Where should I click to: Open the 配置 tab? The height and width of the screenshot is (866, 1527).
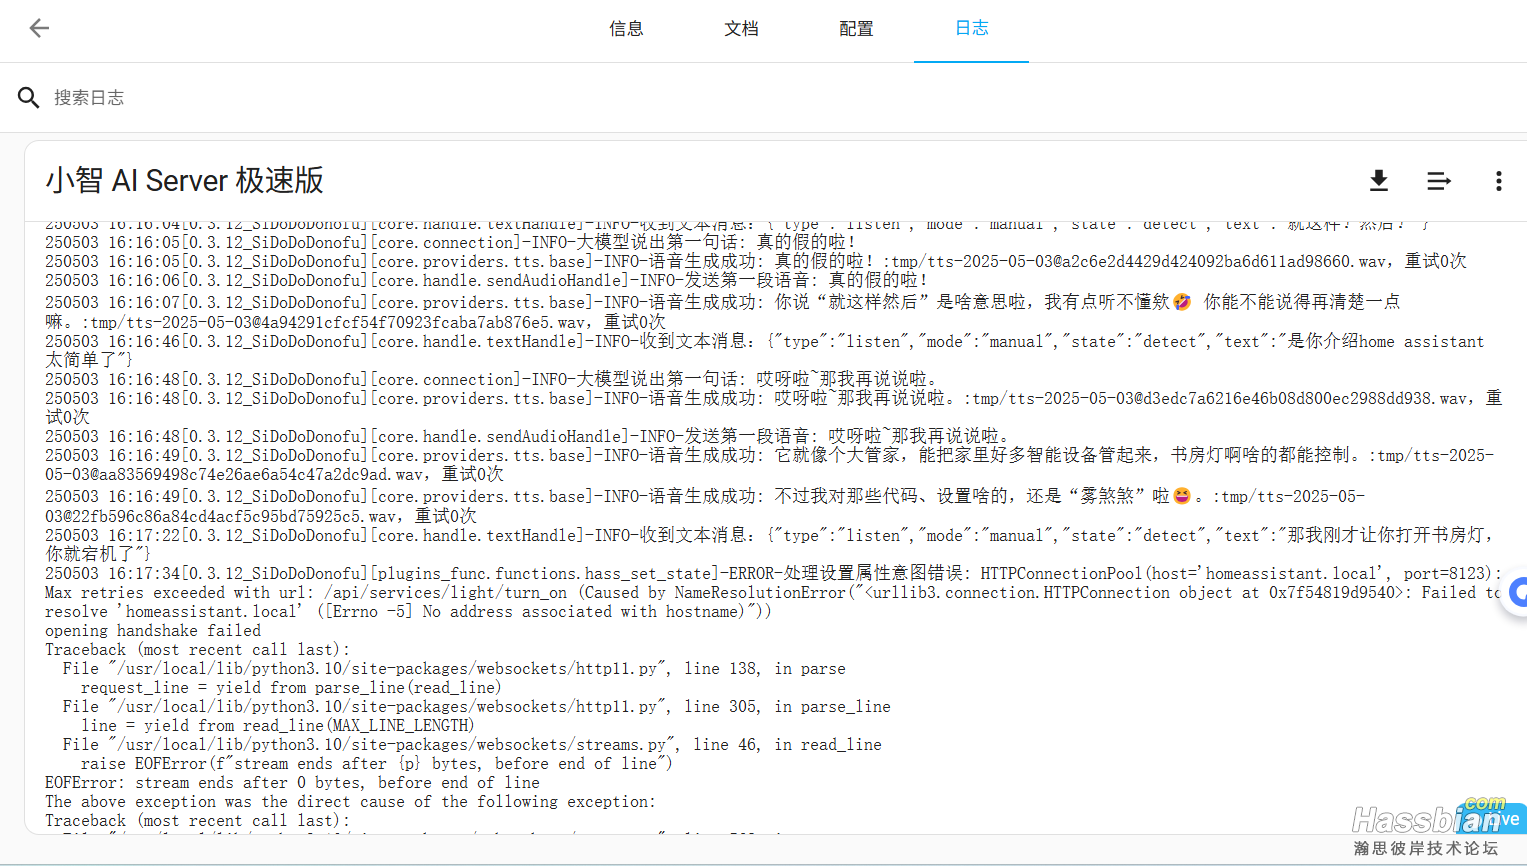(x=856, y=29)
